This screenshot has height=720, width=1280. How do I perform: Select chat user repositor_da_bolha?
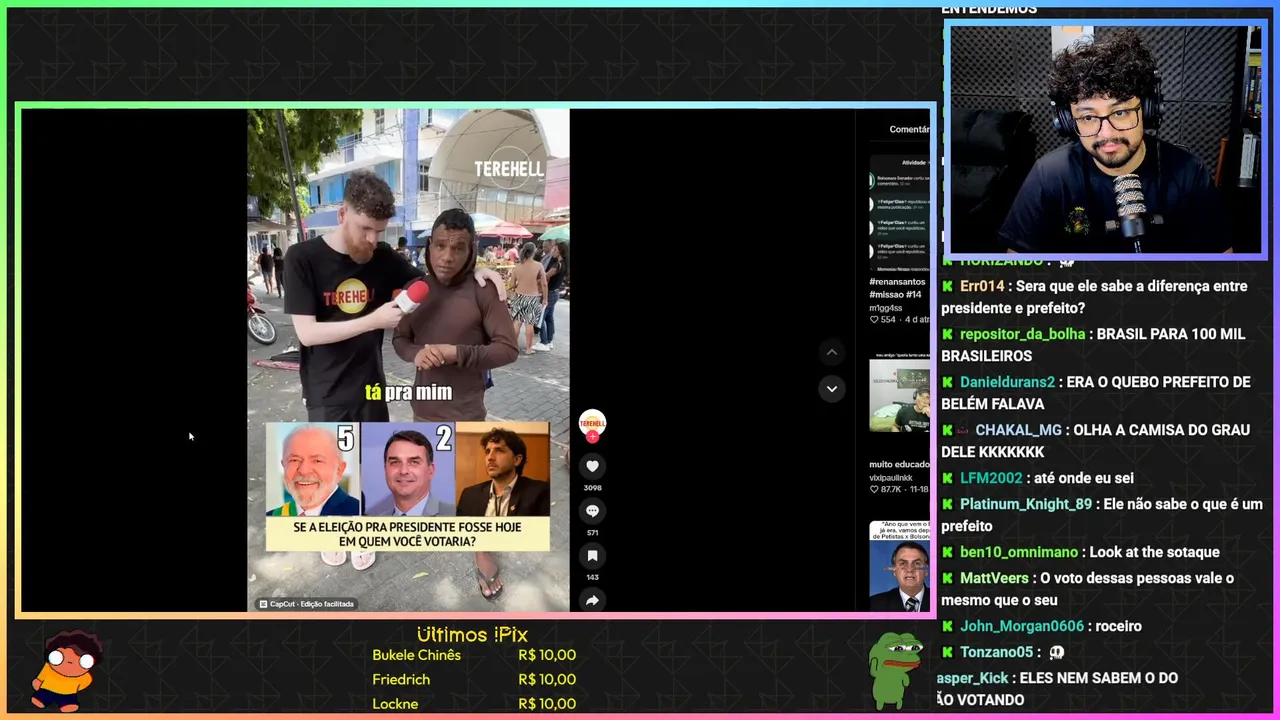(1022, 334)
